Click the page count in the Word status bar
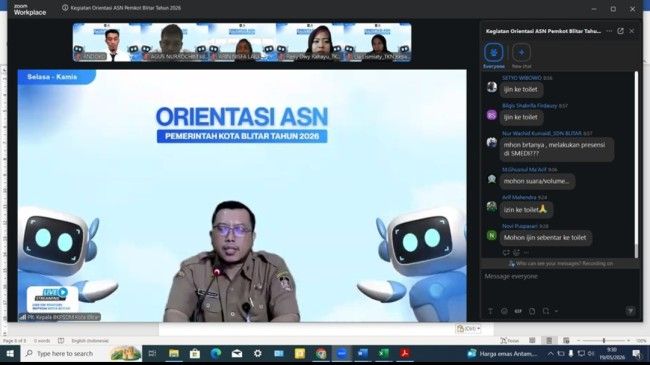 (x=15, y=341)
